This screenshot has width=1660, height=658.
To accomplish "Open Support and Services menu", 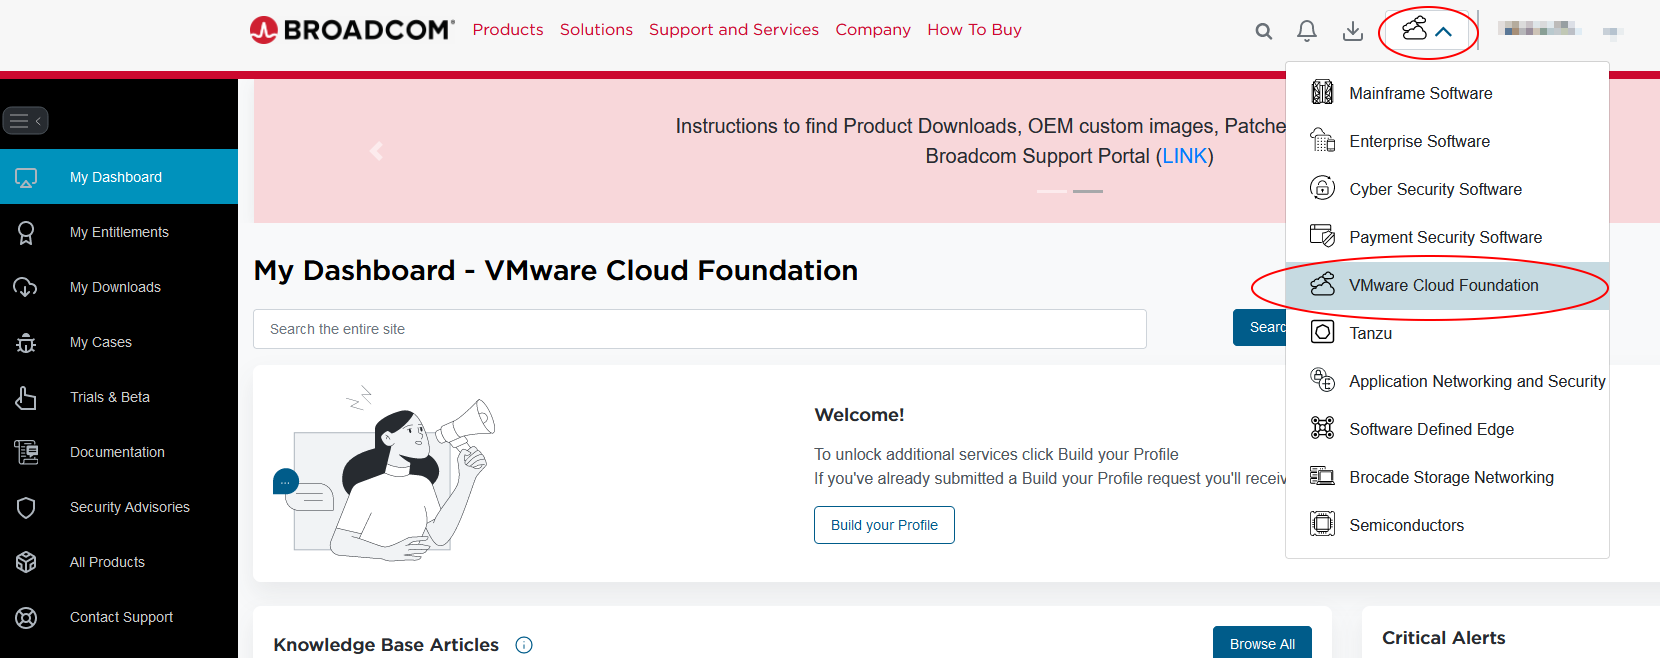I will point(734,30).
